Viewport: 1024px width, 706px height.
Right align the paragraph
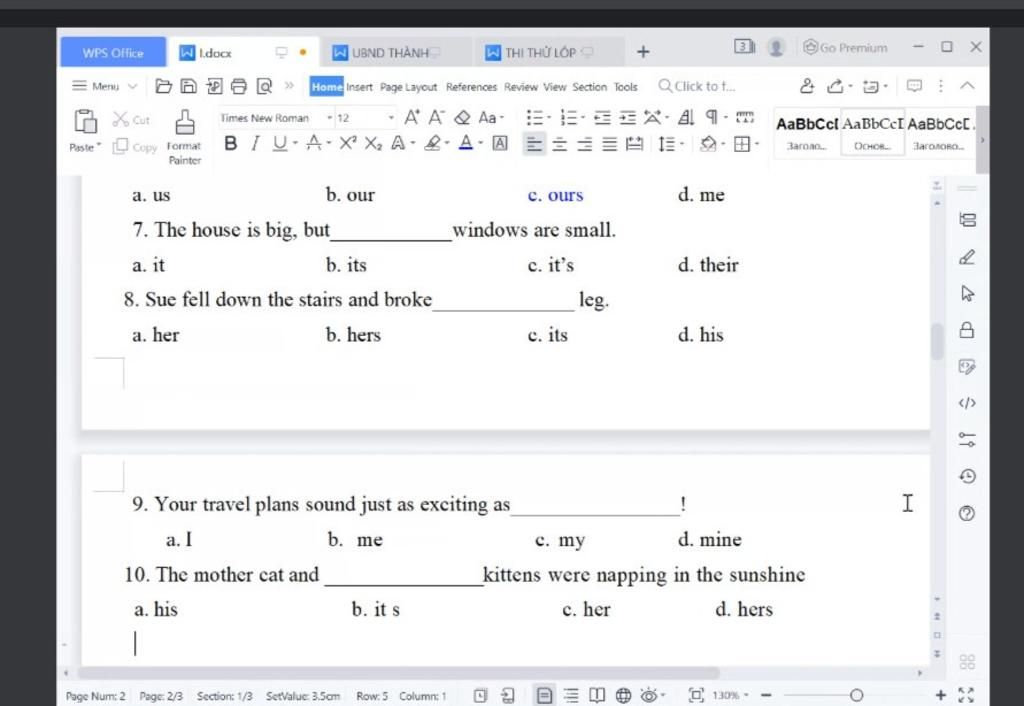584,144
